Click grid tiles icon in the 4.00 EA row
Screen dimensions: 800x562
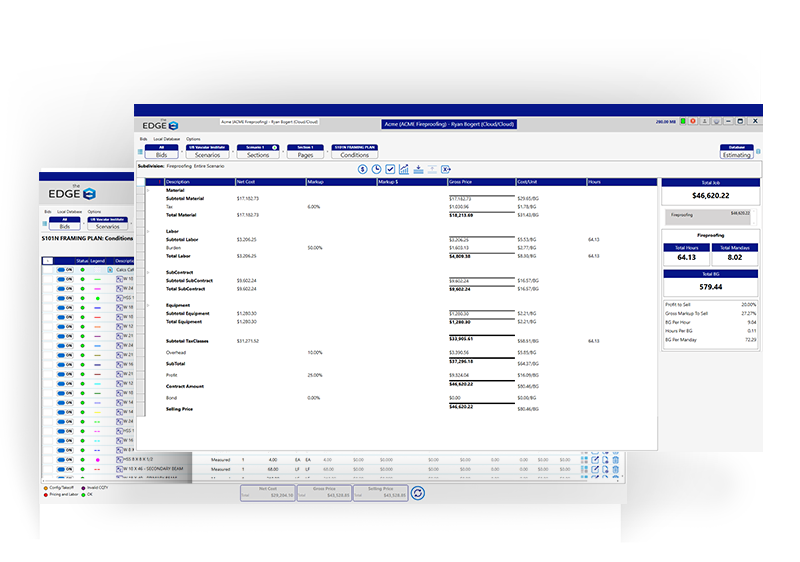584,460
